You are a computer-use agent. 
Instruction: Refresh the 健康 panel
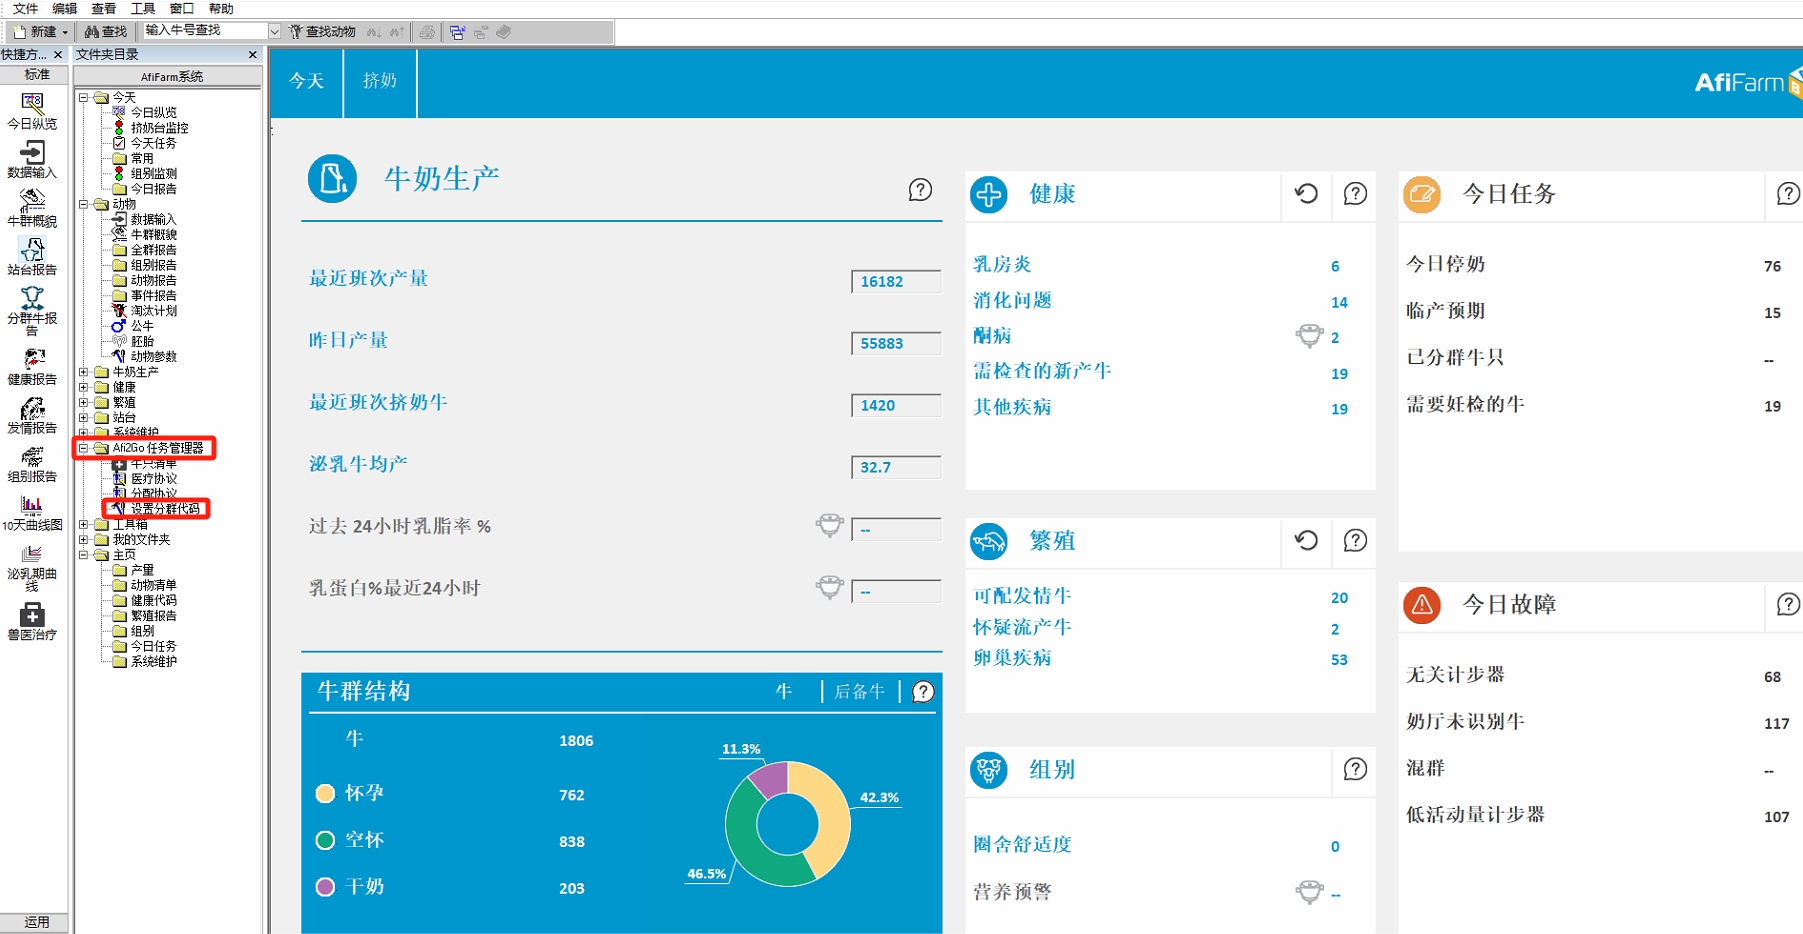pos(1306,194)
